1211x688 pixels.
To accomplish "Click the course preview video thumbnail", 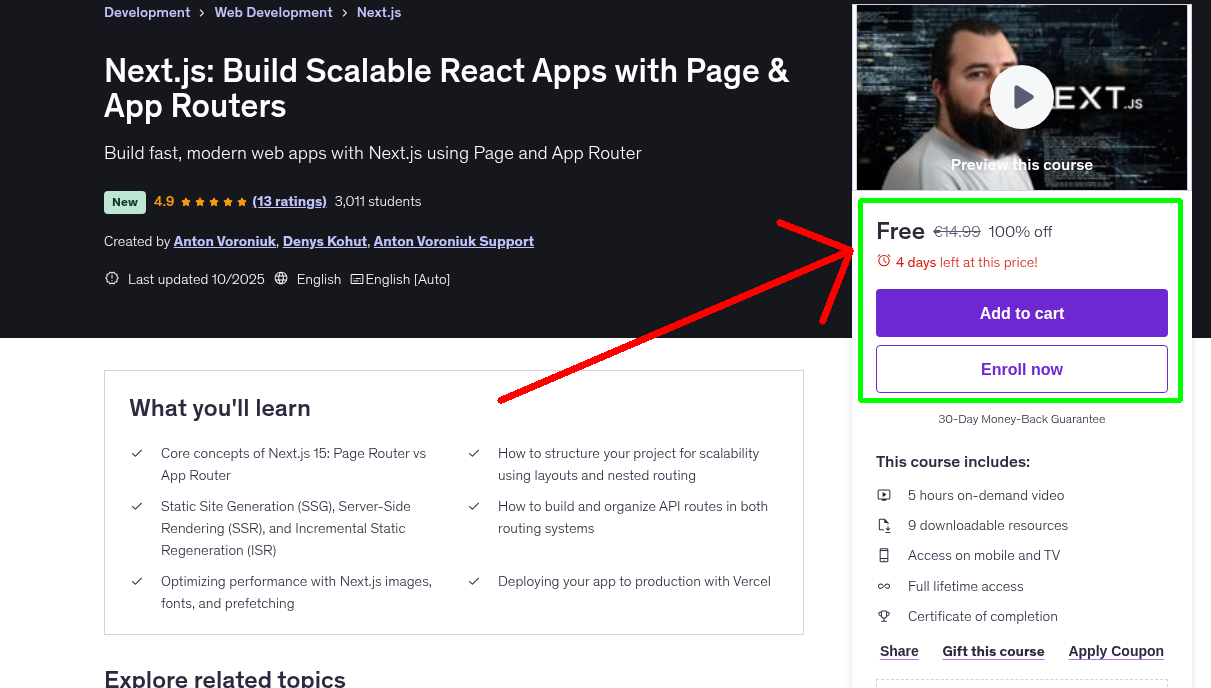I will pos(1021,60).
